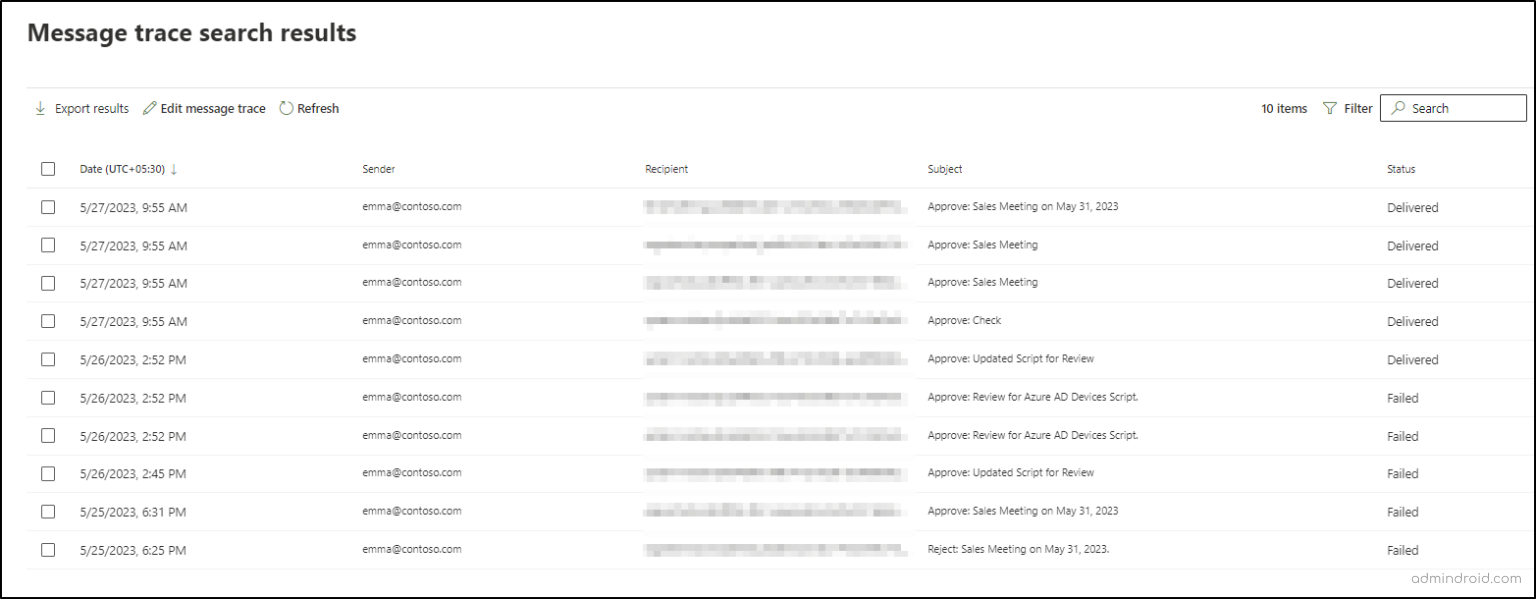Sort results by the Sender column header
Screen dimensions: 1536x599
tap(378, 169)
